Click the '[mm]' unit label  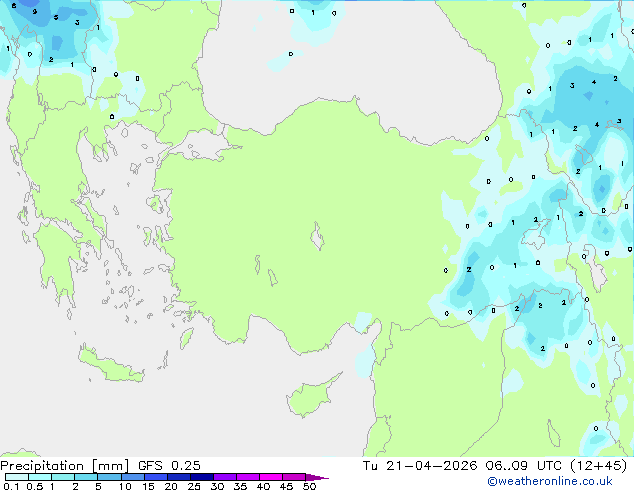tap(110, 466)
